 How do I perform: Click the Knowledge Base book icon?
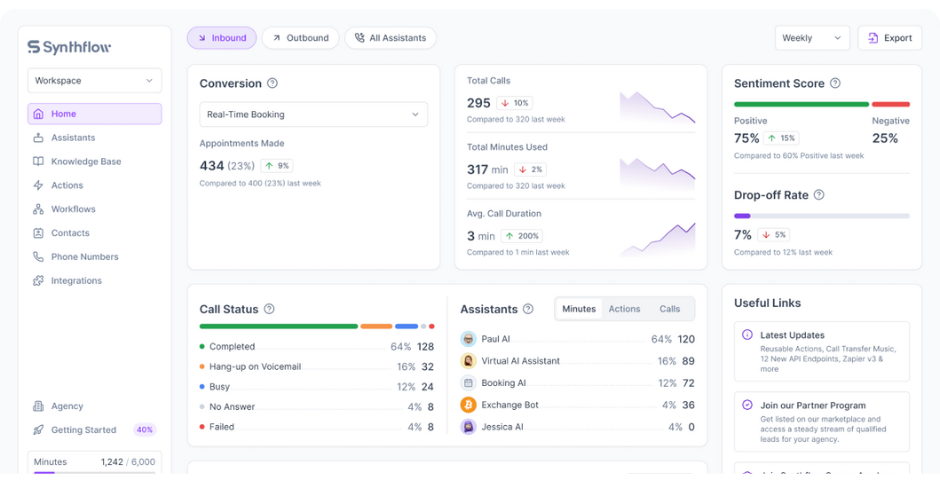tap(38, 161)
